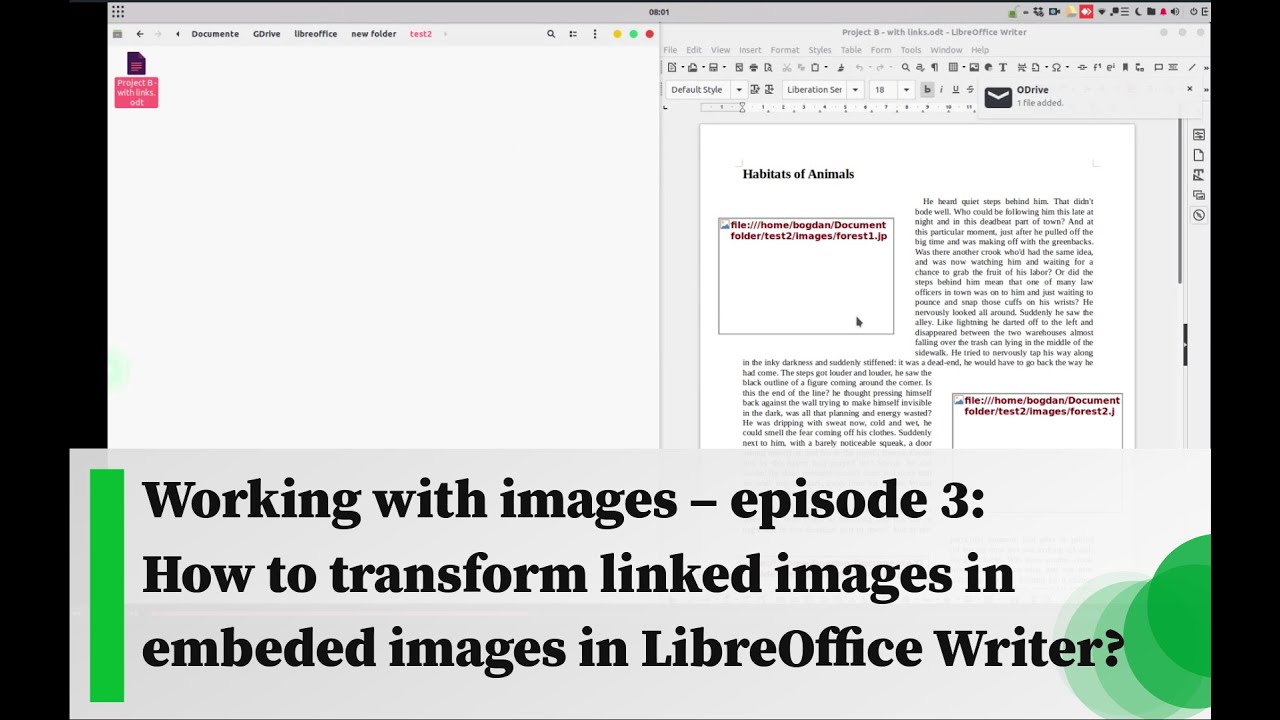Expand the font size dropdown arrow
The height and width of the screenshot is (720, 1280).
coord(907,89)
